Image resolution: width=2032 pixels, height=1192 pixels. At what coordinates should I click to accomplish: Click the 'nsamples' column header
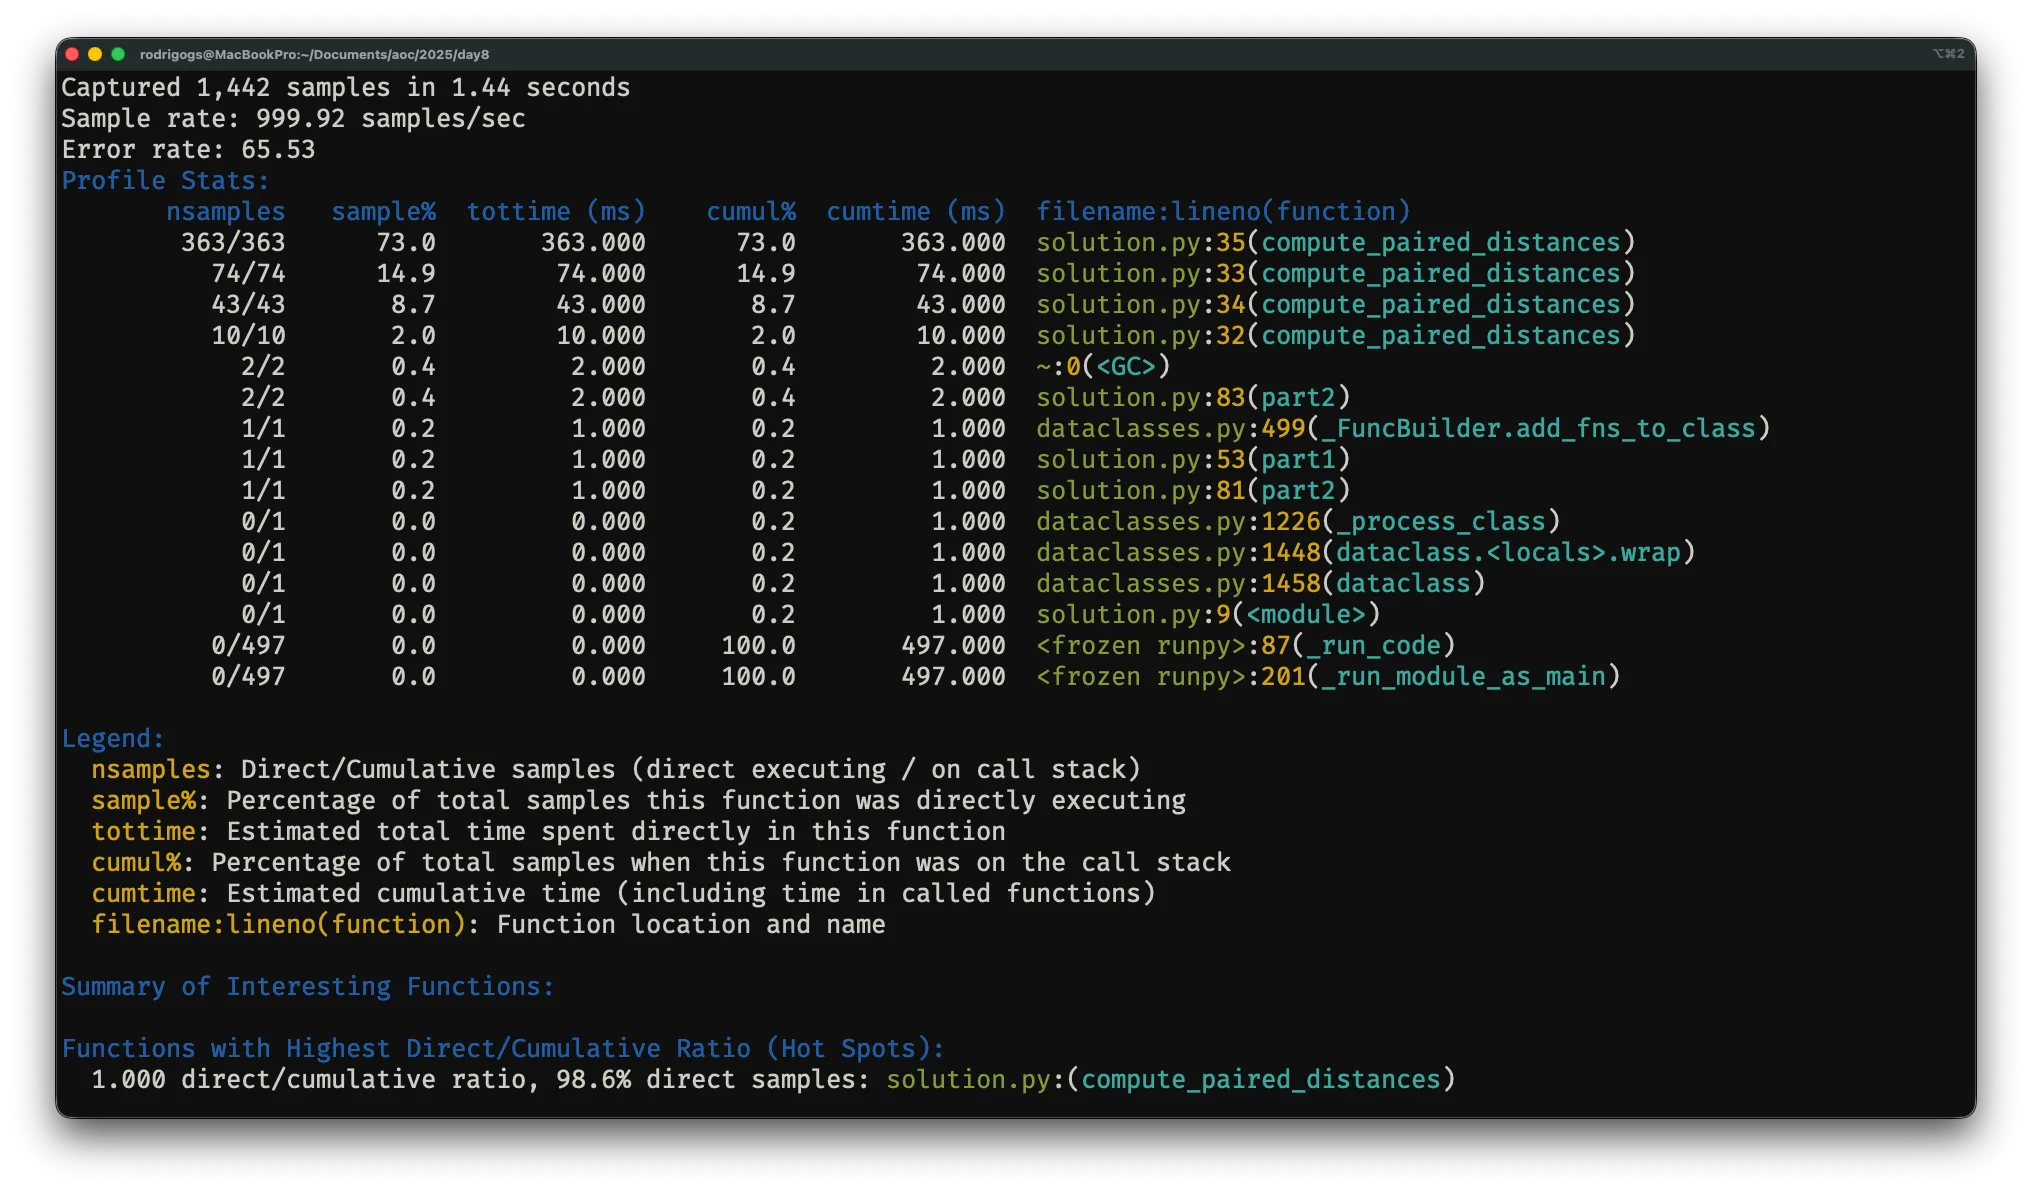coord(226,212)
